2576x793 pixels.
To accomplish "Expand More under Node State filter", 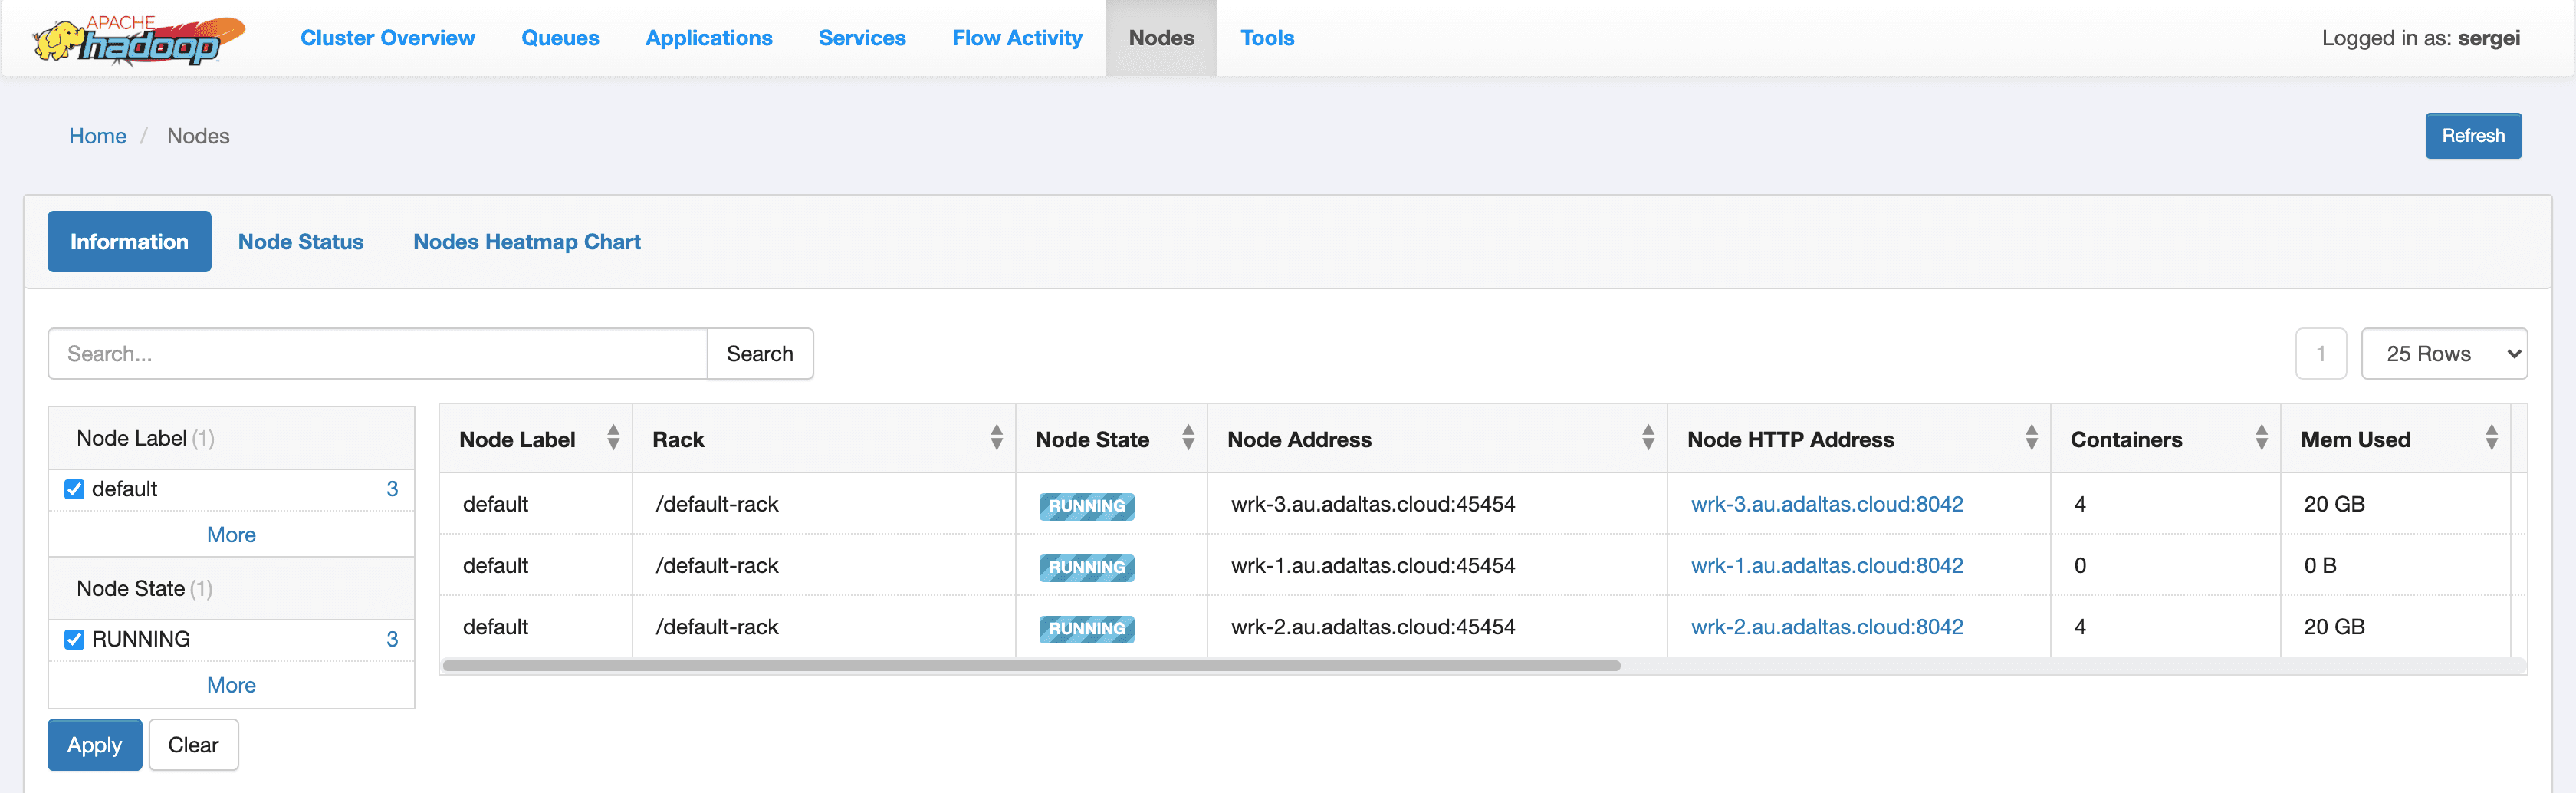I will pyautogui.click(x=231, y=685).
